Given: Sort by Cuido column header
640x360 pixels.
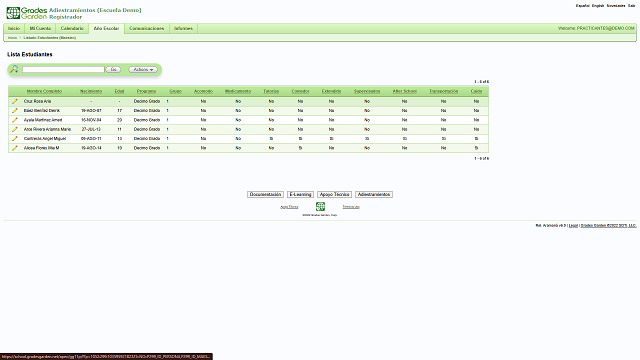Looking at the screenshot, I should [x=476, y=91].
